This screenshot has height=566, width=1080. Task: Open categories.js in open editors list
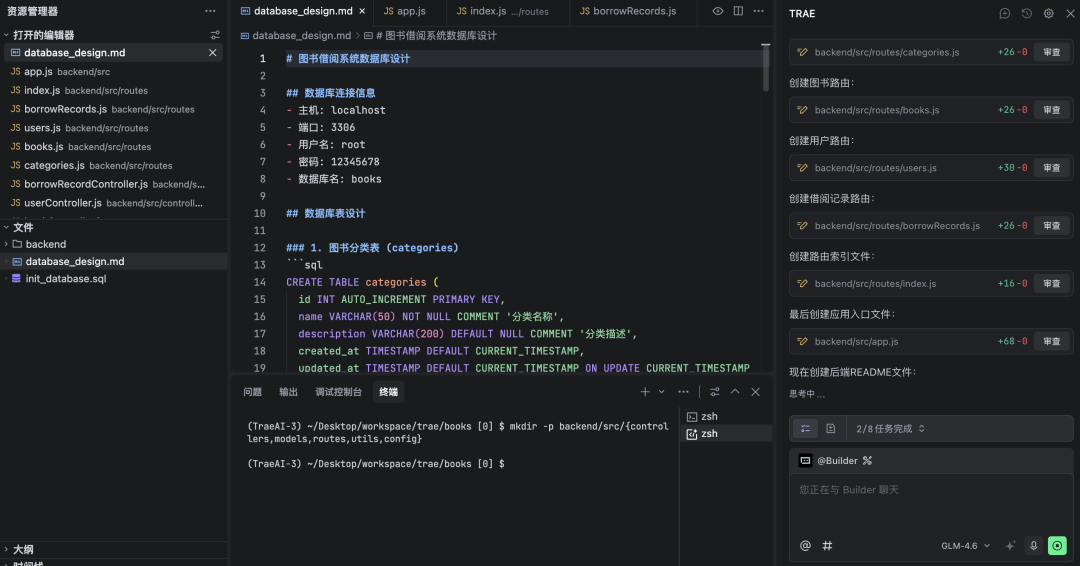coord(114,165)
